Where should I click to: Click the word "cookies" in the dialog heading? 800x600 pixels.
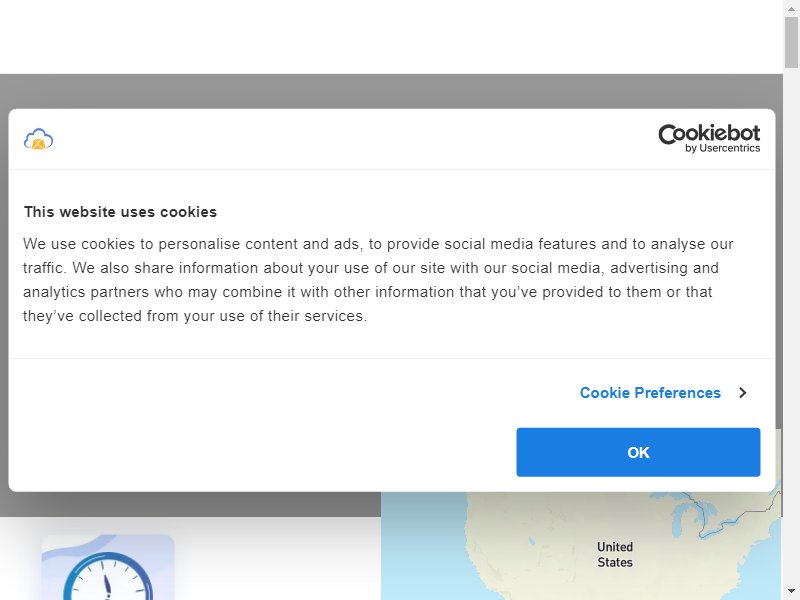(188, 212)
